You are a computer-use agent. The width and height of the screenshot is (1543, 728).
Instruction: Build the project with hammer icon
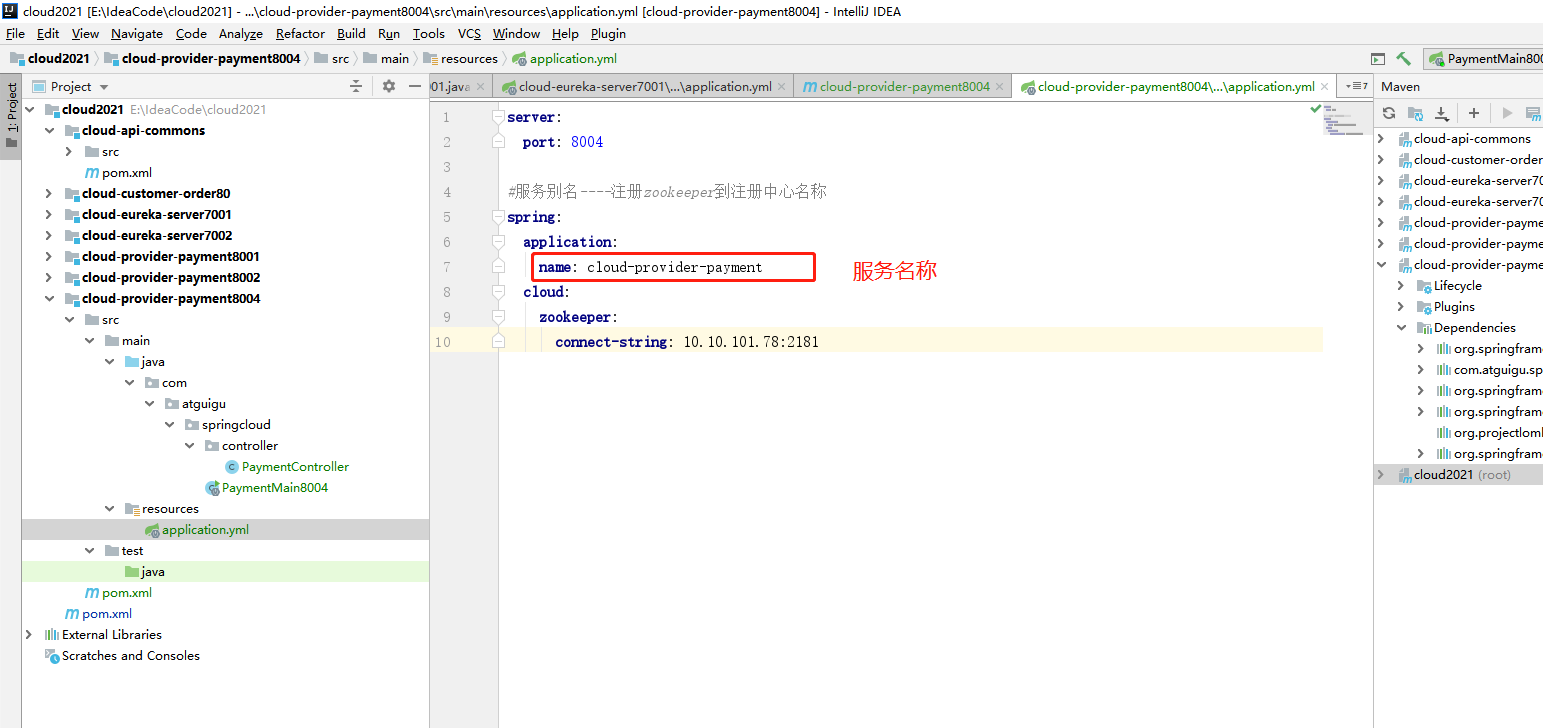[x=1404, y=59]
